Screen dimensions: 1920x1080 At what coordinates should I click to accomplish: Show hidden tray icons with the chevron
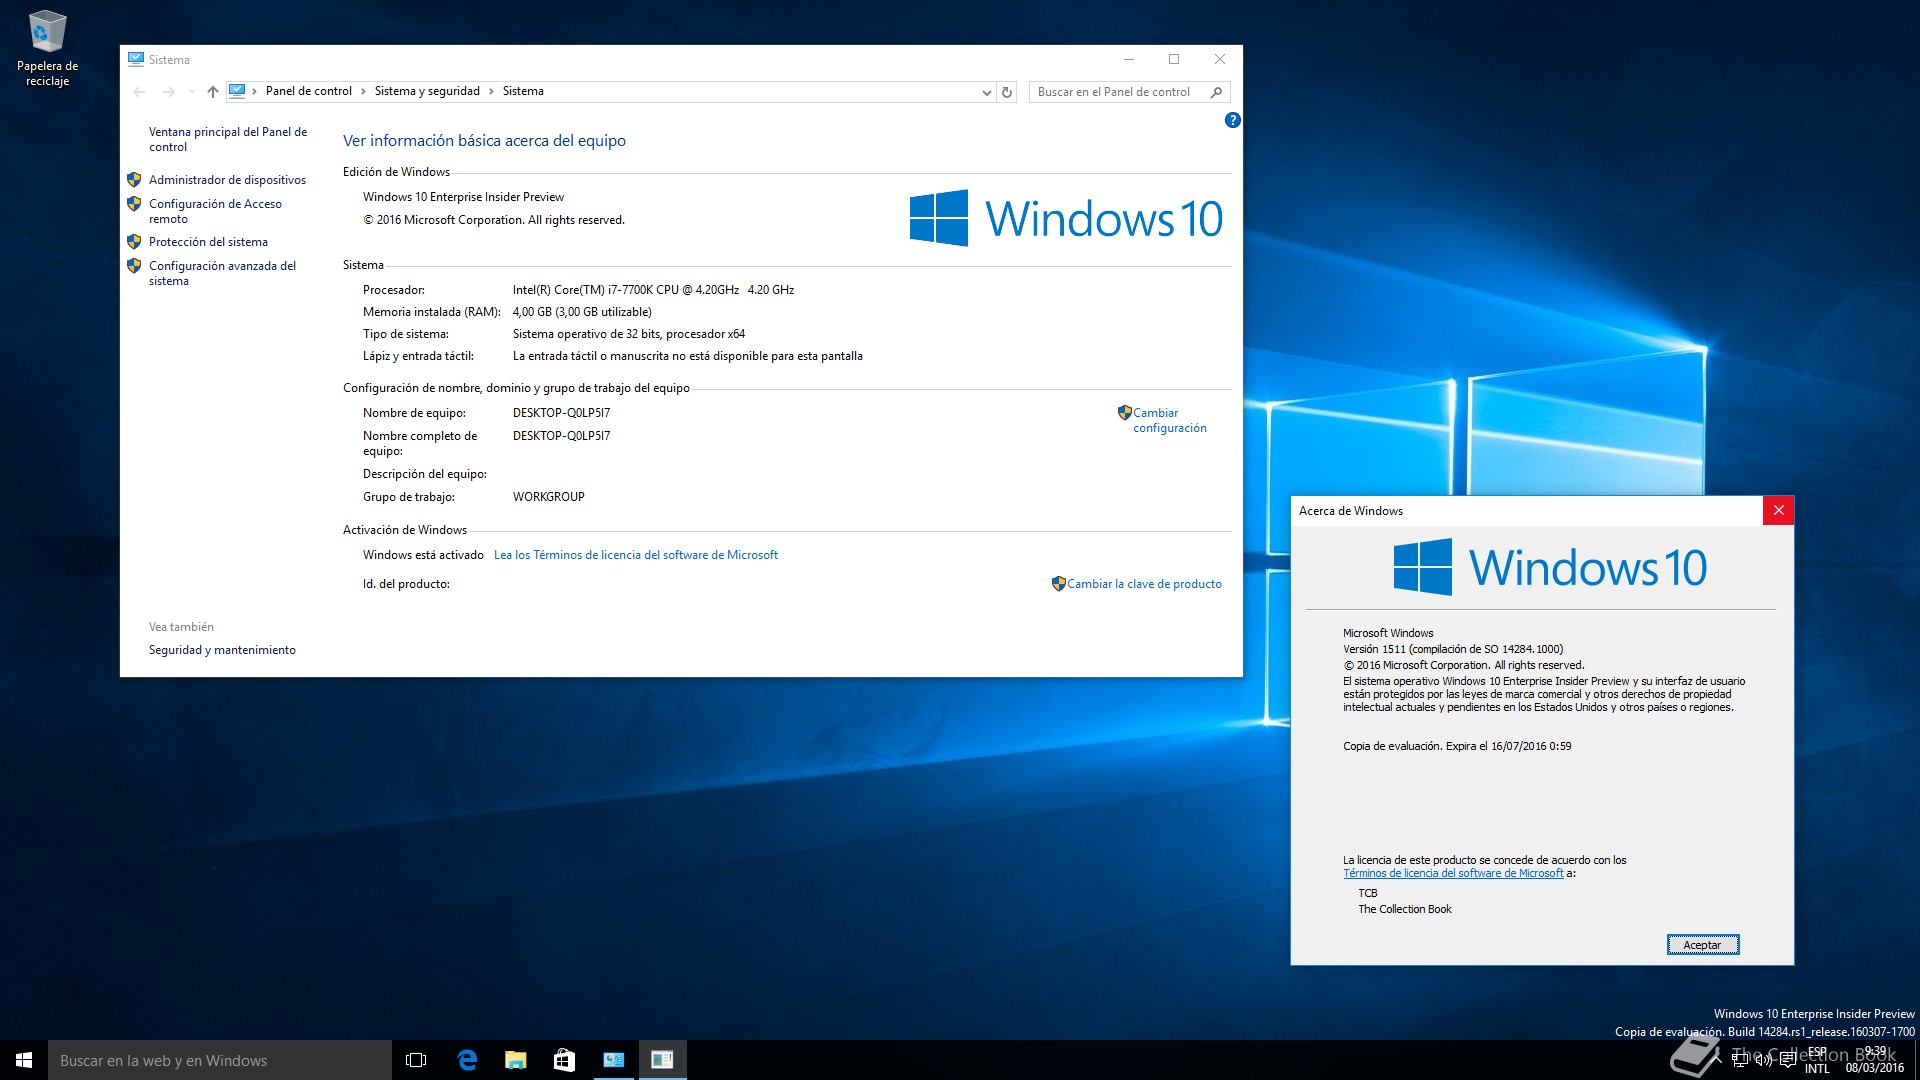(x=1718, y=1060)
